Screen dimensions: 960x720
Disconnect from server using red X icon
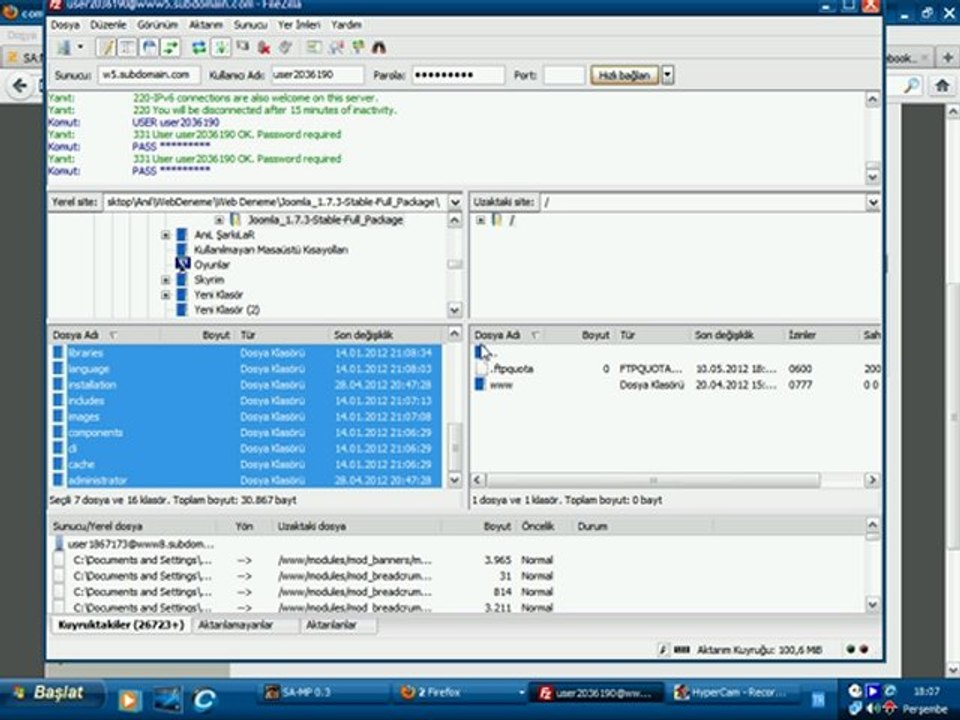264,47
